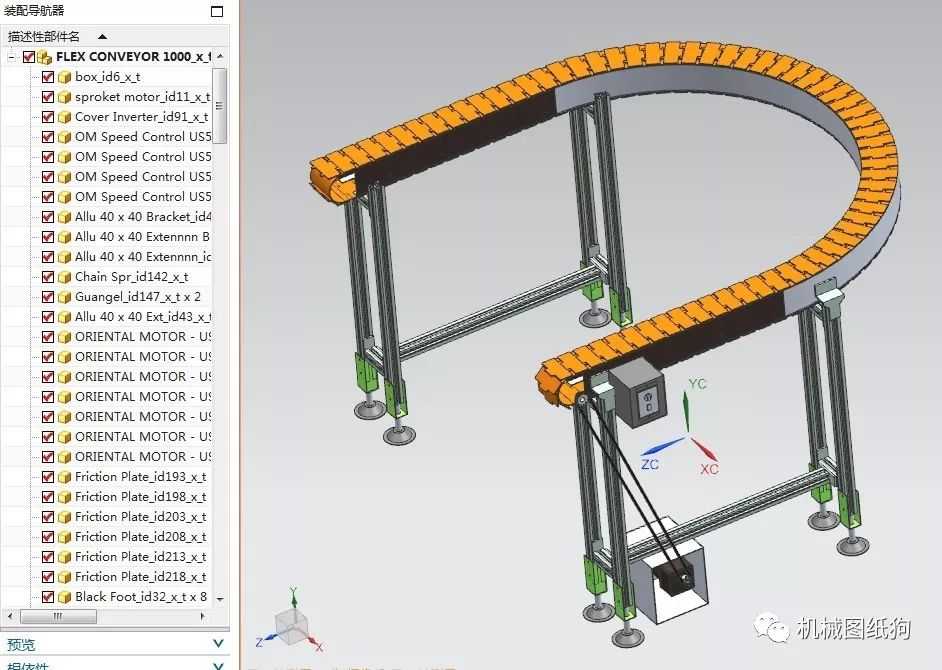This screenshot has height=670, width=942.
Task: Click the YC axis of the WCS triad
Action: coord(687,412)
